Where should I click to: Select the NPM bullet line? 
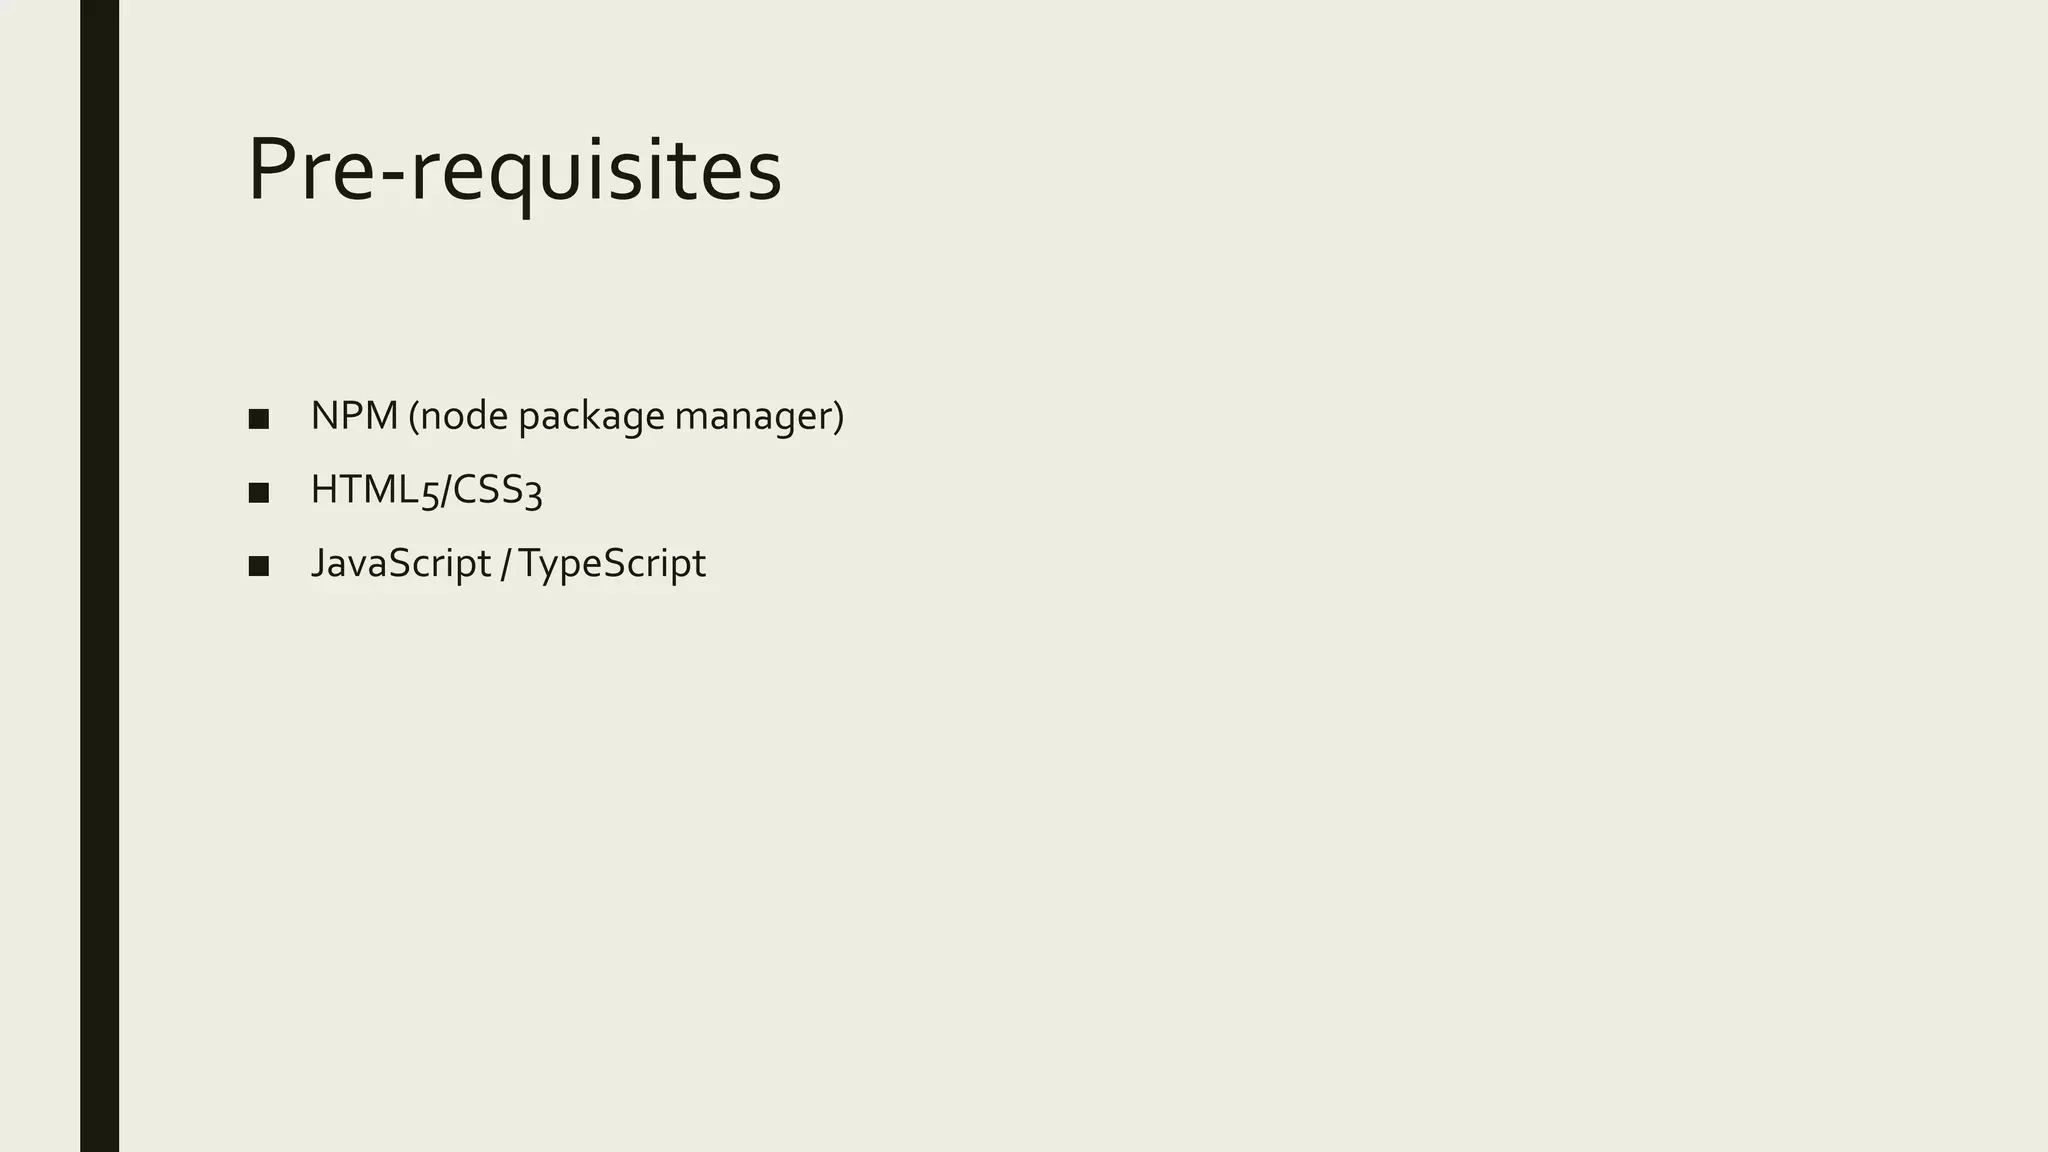click(577, 416)
